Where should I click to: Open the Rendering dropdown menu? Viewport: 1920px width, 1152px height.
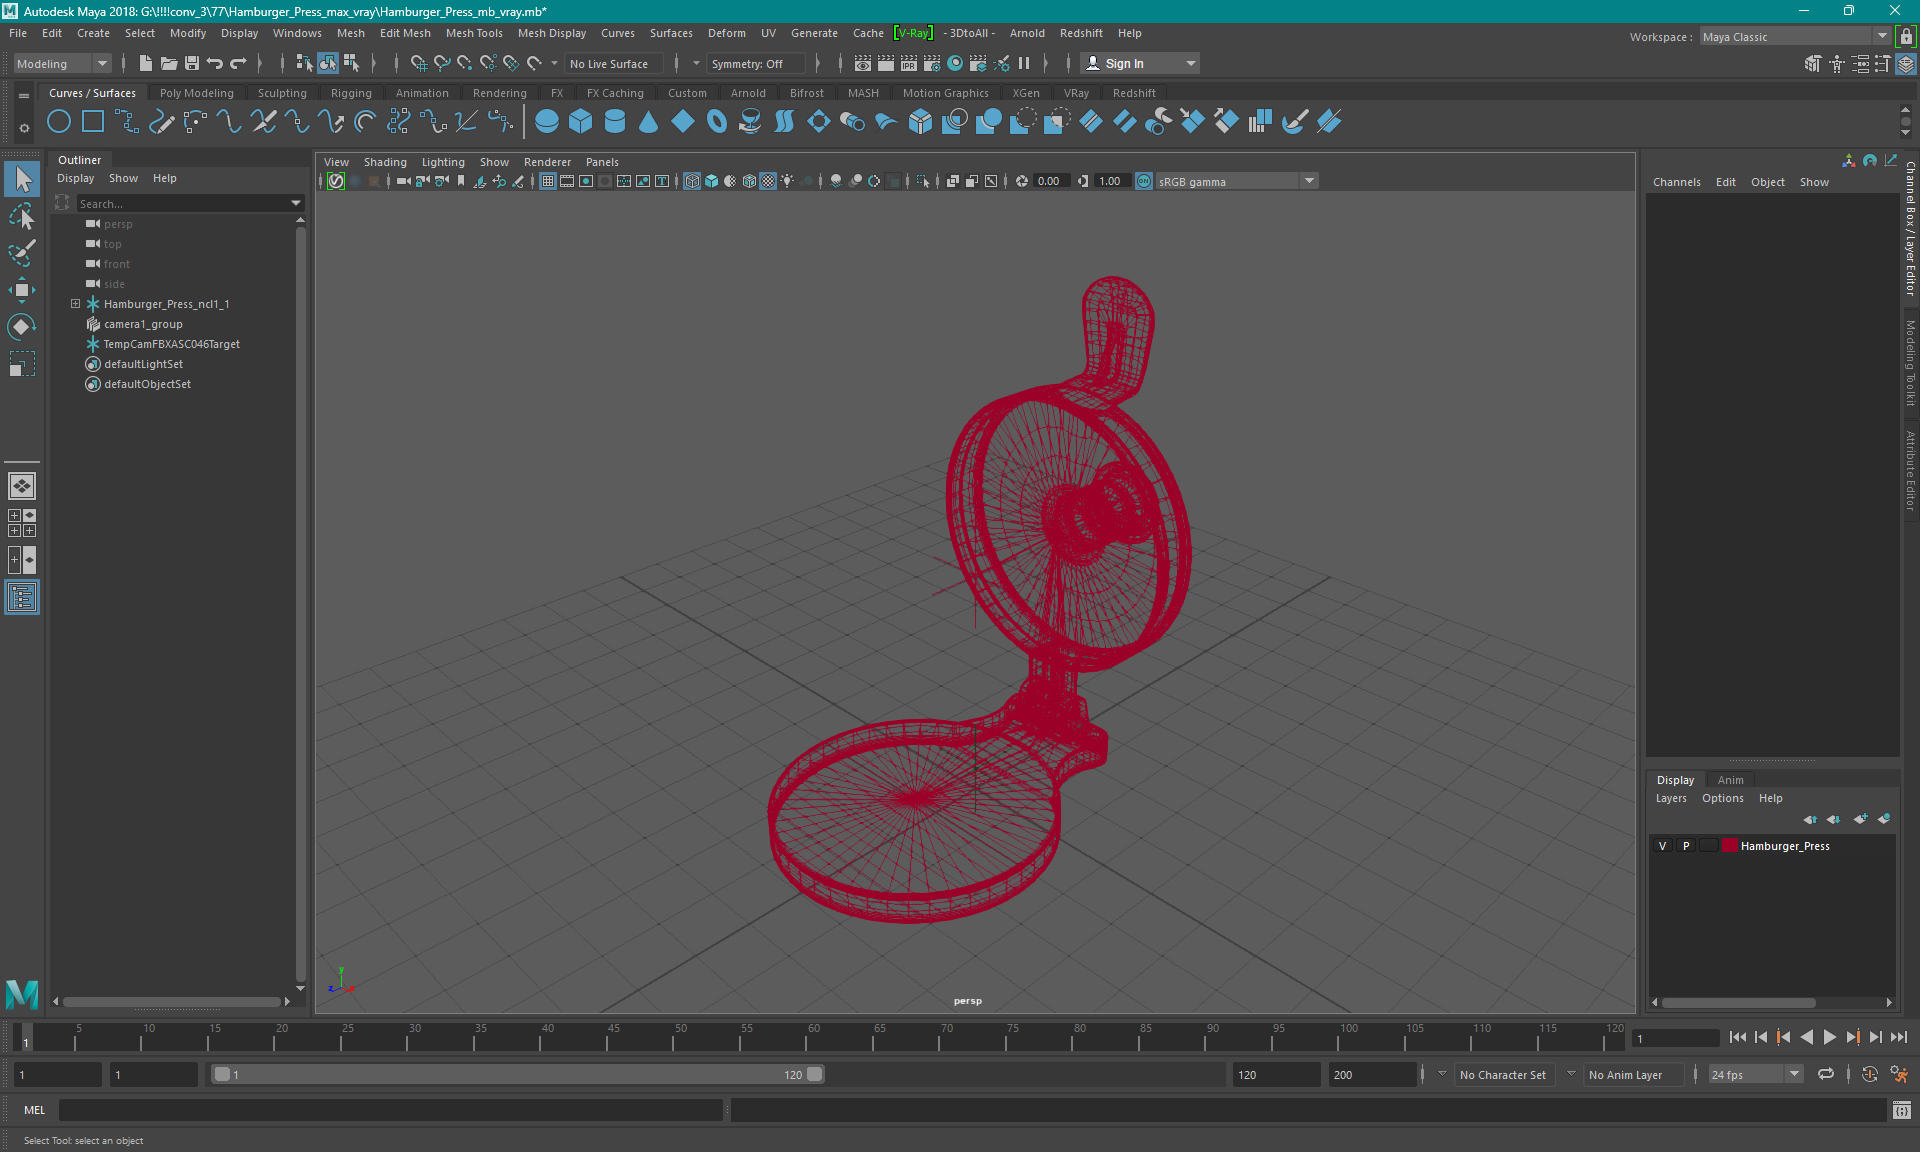point(499,92)
